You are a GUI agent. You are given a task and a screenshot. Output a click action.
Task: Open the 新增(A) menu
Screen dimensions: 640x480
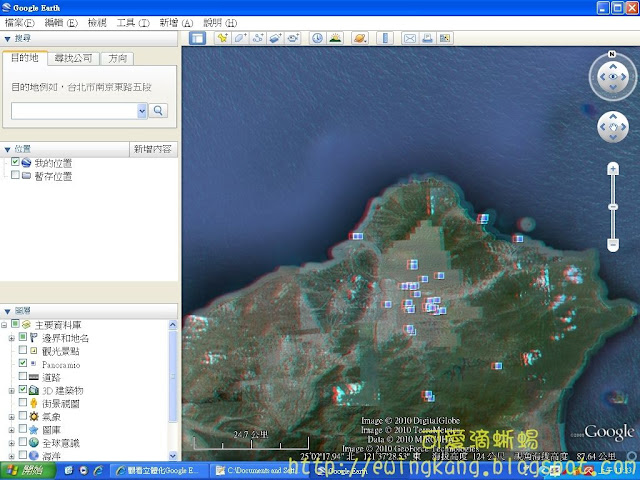click(176, 23)
